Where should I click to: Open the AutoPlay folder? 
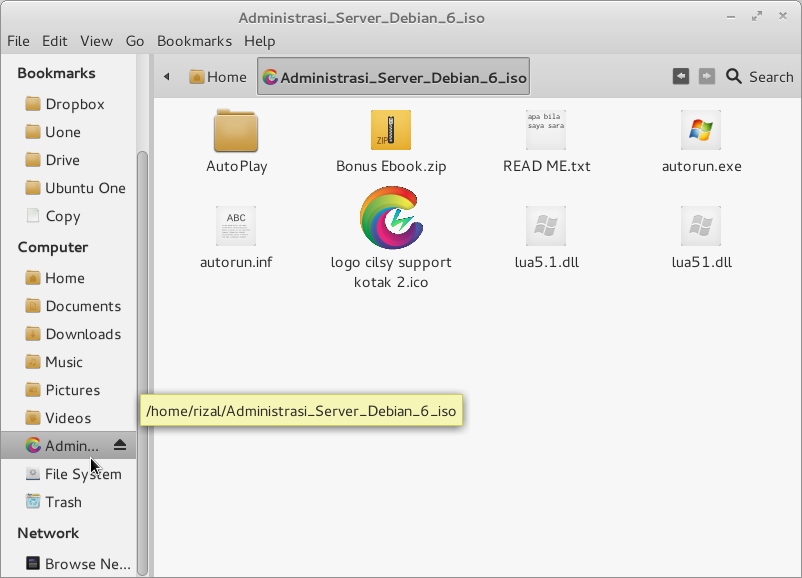(x=236, y=131)
